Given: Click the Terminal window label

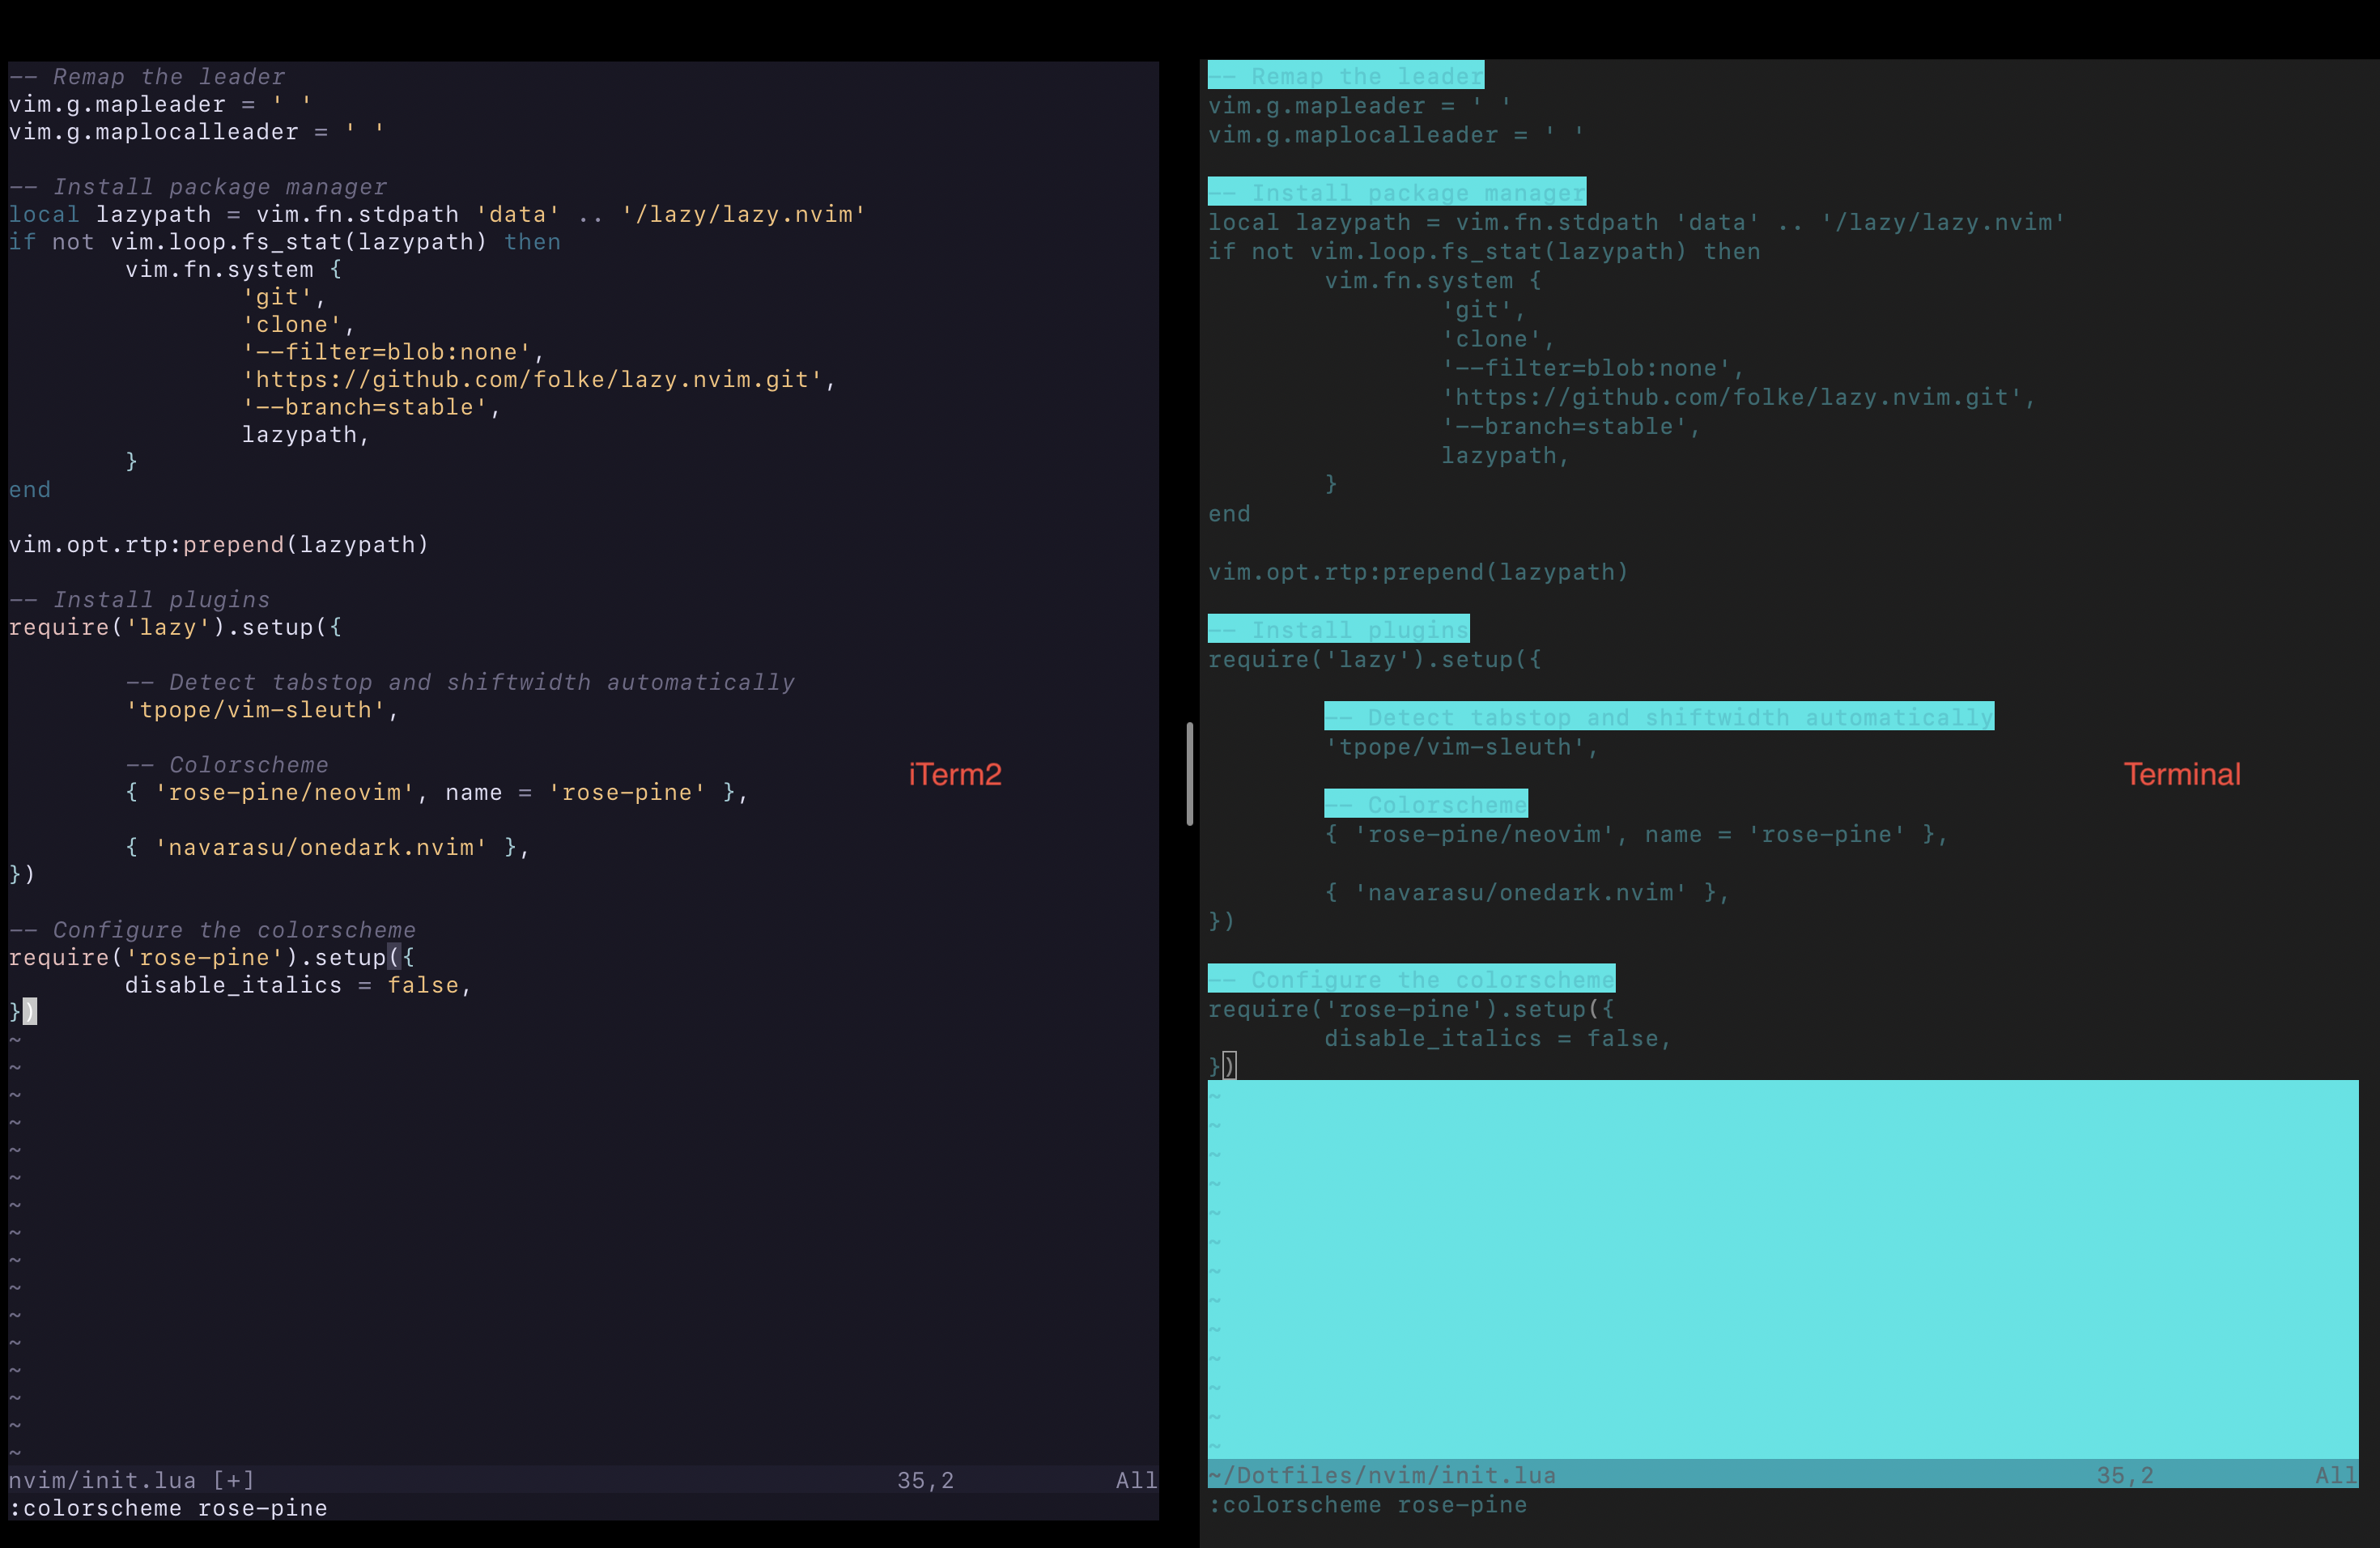Looking at the screenshot, I should [2181, 773].
